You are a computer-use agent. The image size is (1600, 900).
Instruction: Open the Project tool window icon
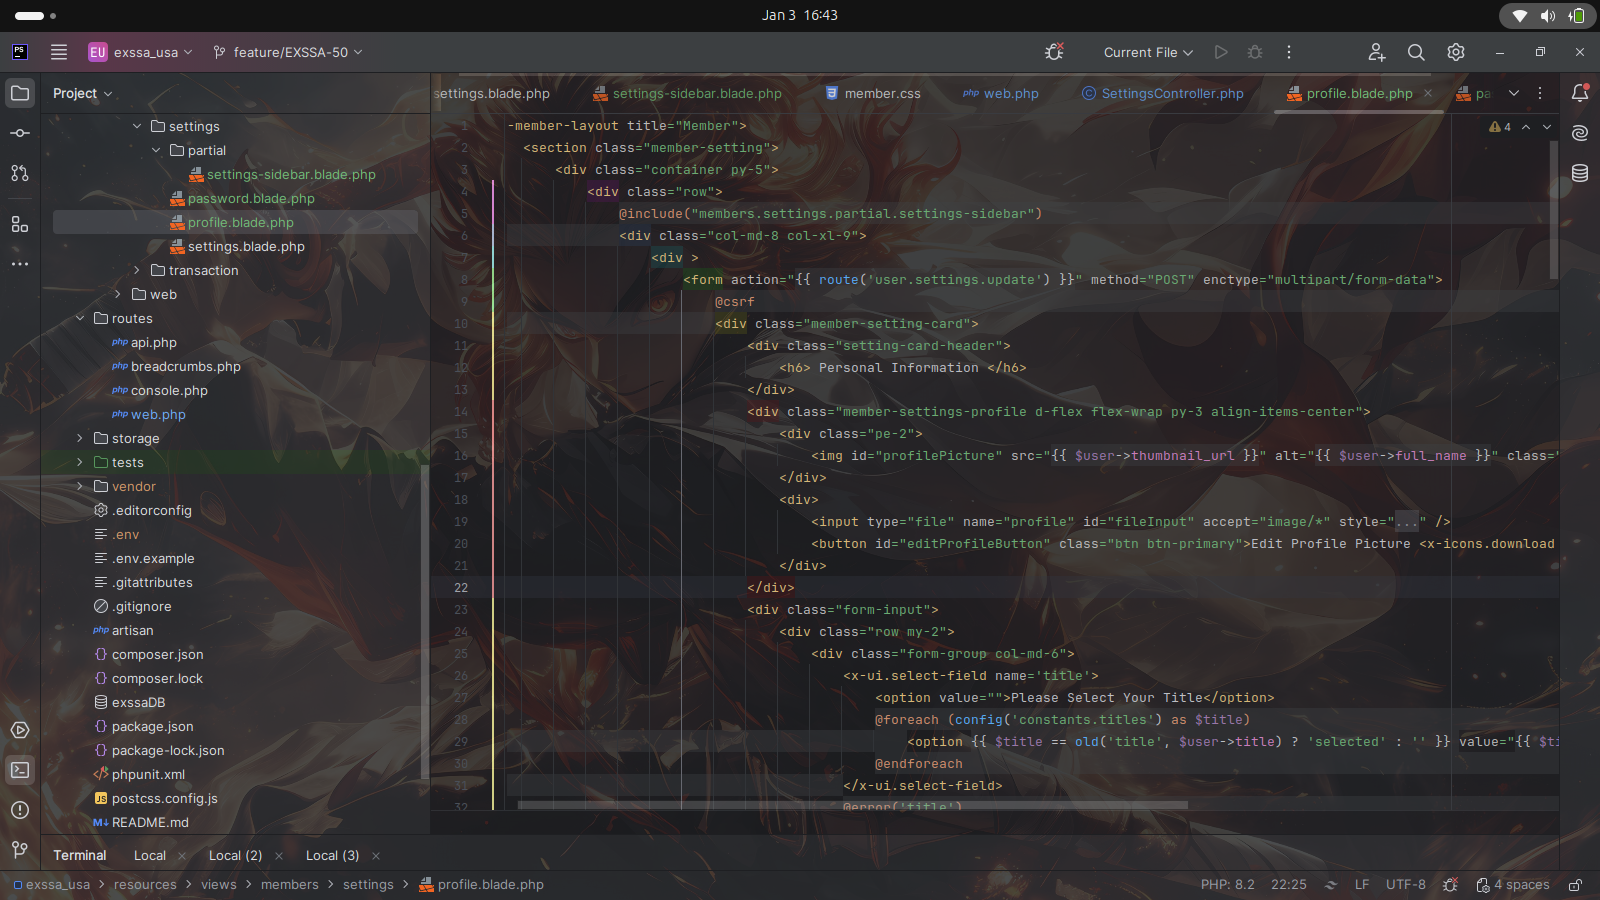point(20,93)
